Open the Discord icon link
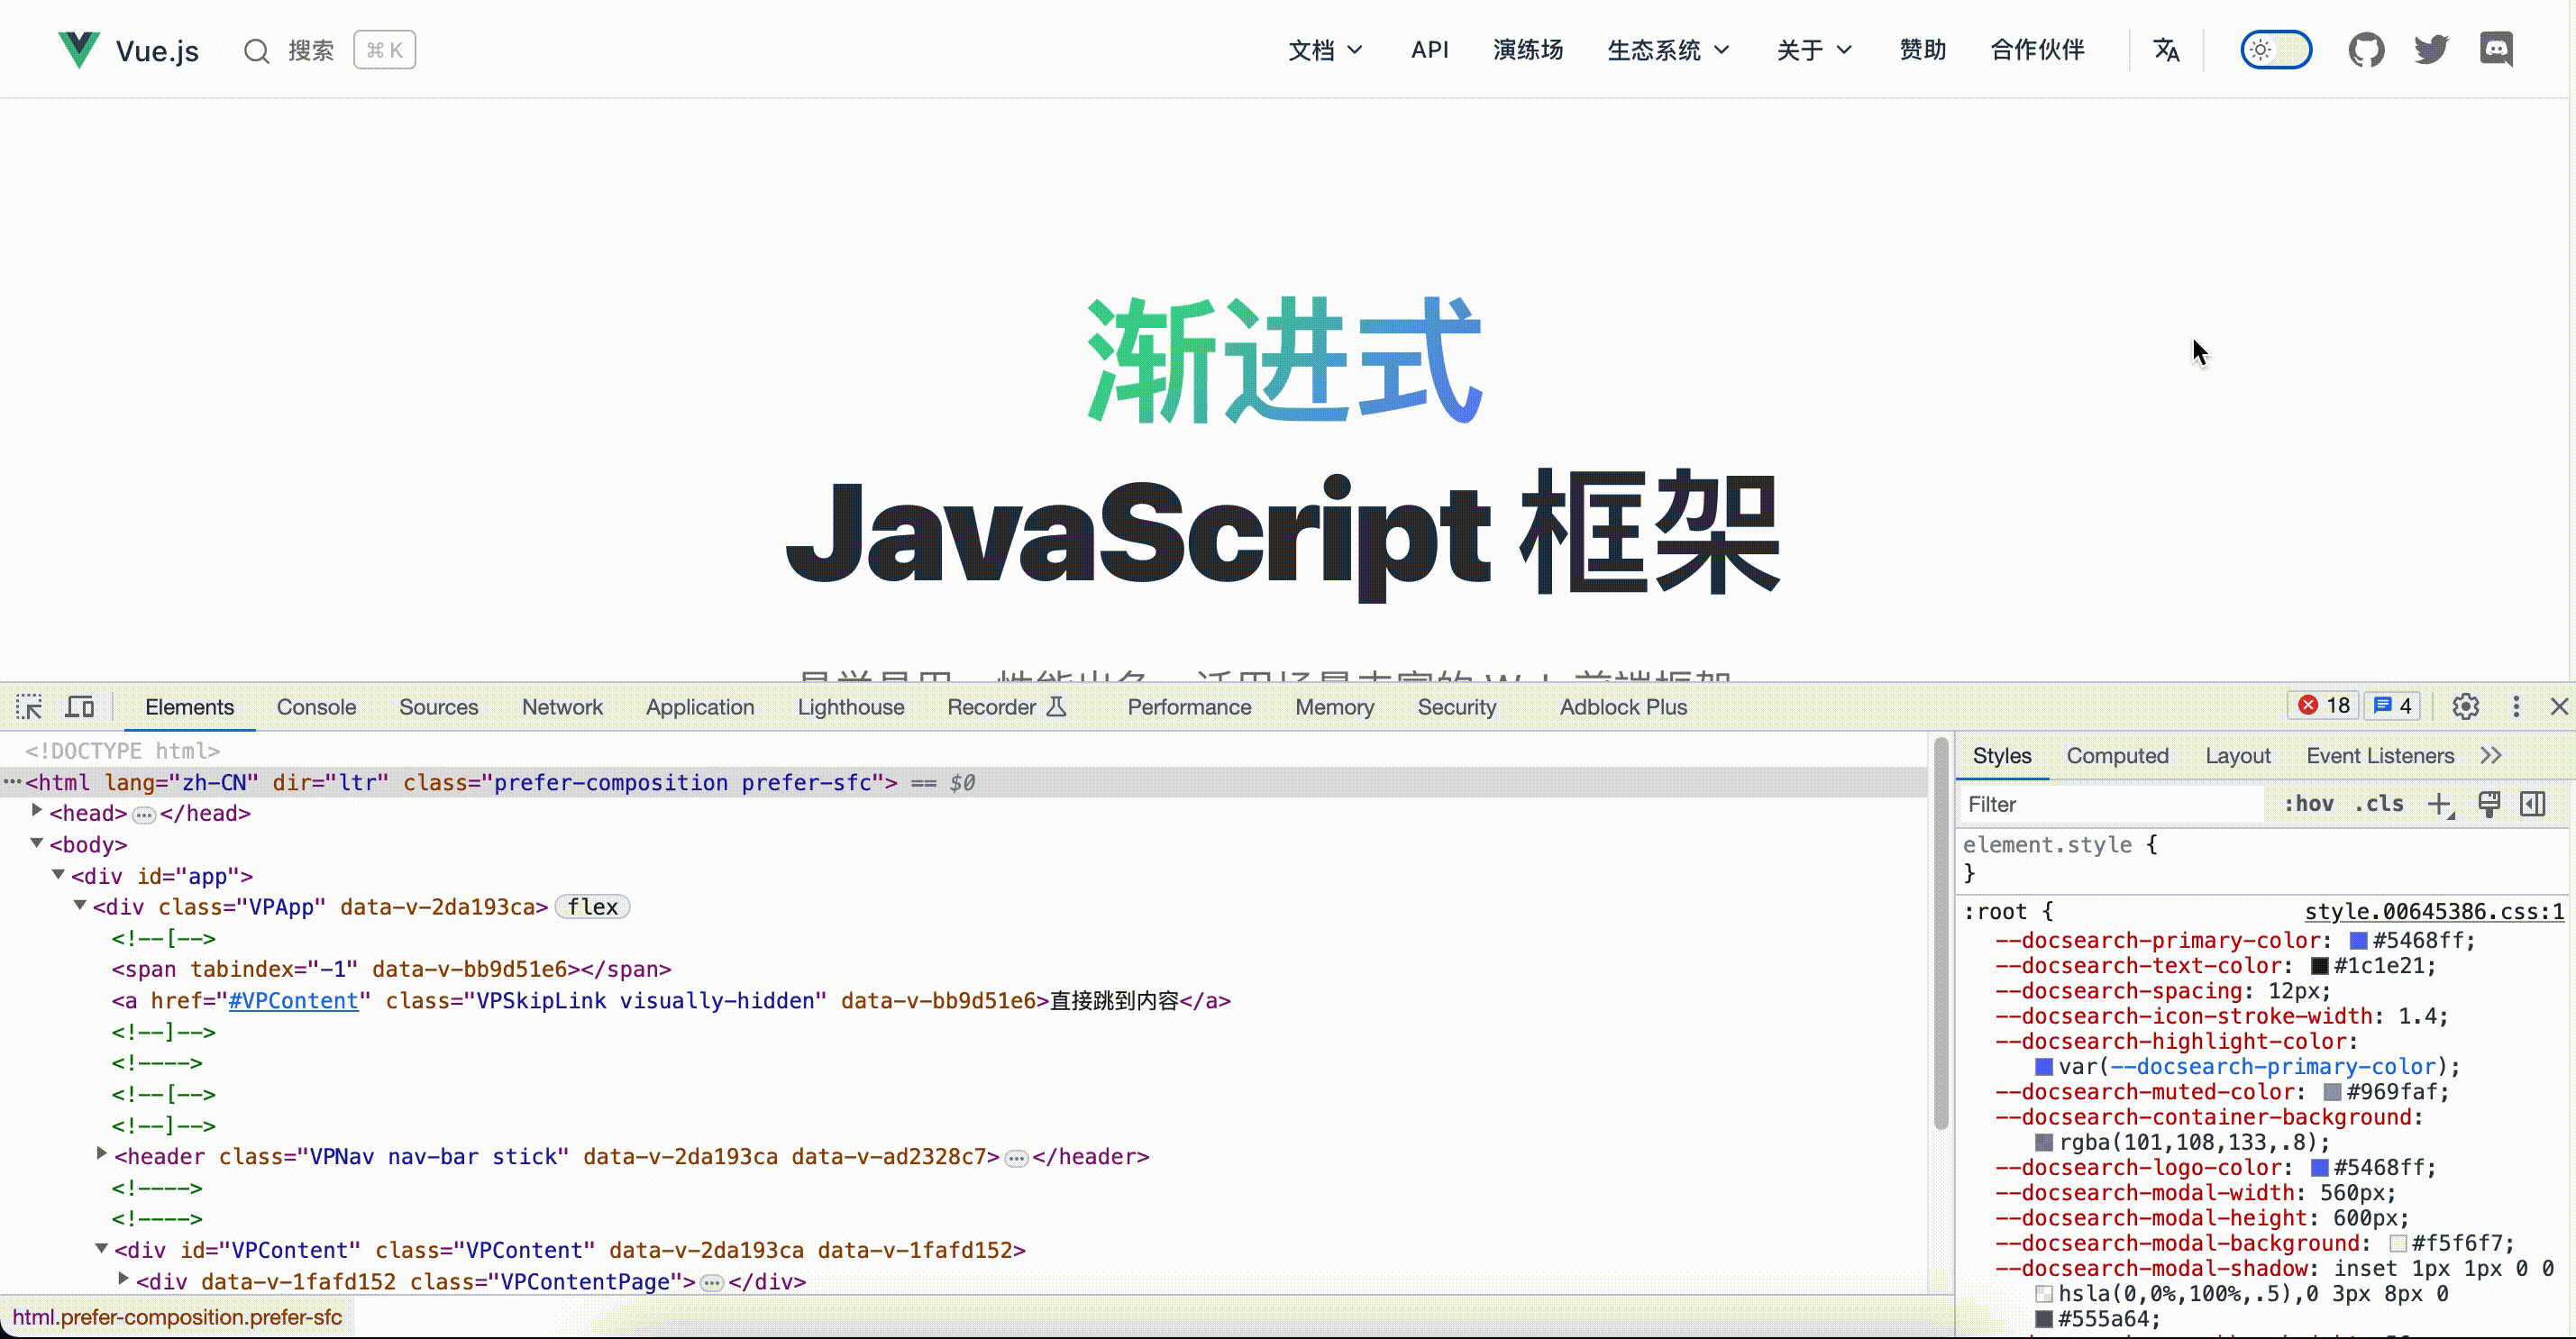Screen dimensions: 2576x1339 click(2497, 50)
